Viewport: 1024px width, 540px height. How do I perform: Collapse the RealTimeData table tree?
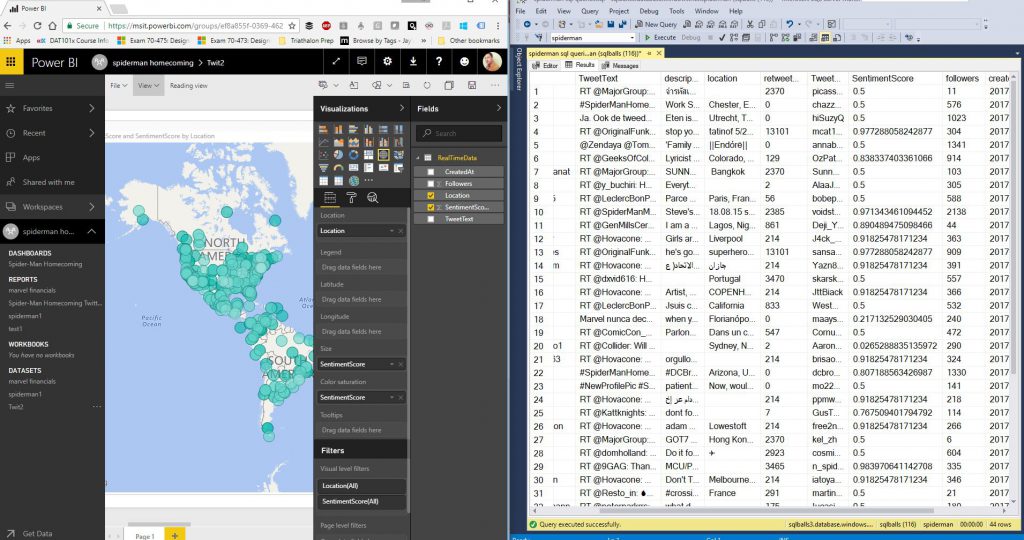(x=418, y=157)
